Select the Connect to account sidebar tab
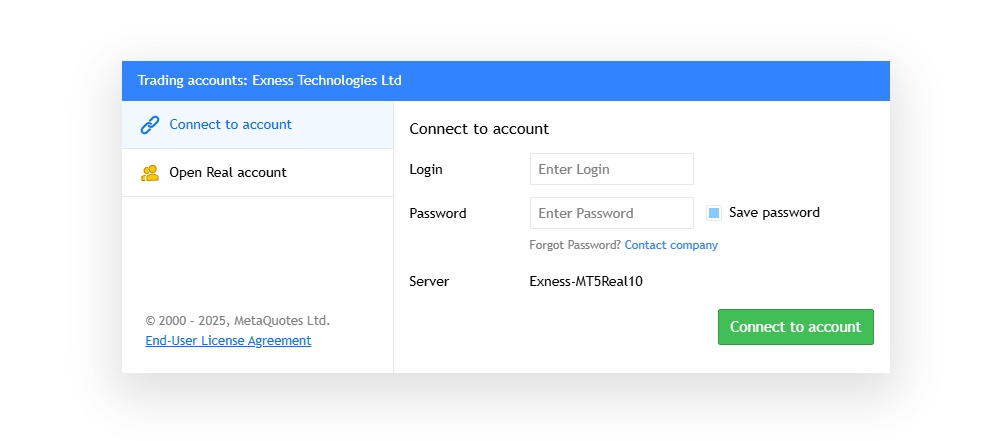988x441 pixels. tap(258, 125)
